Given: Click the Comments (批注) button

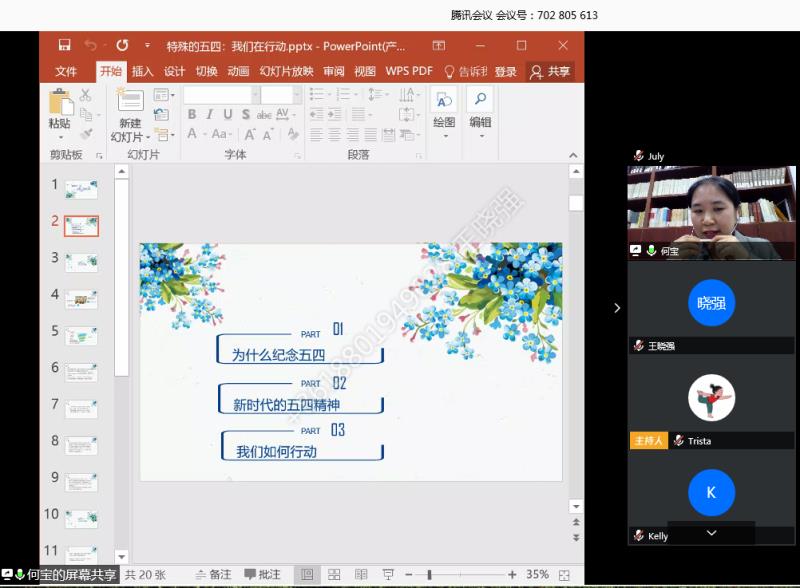Looking at the screenshot, I should 262,575.
